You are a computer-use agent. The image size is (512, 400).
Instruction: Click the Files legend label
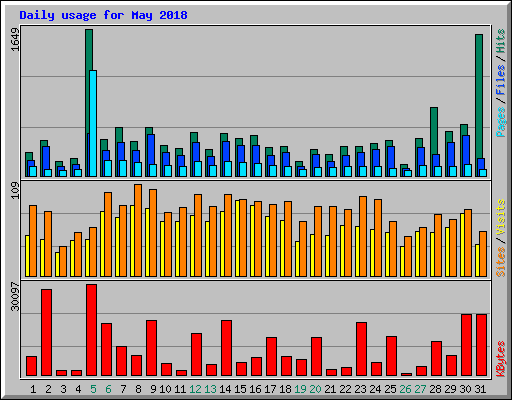(x=500, y=80)
